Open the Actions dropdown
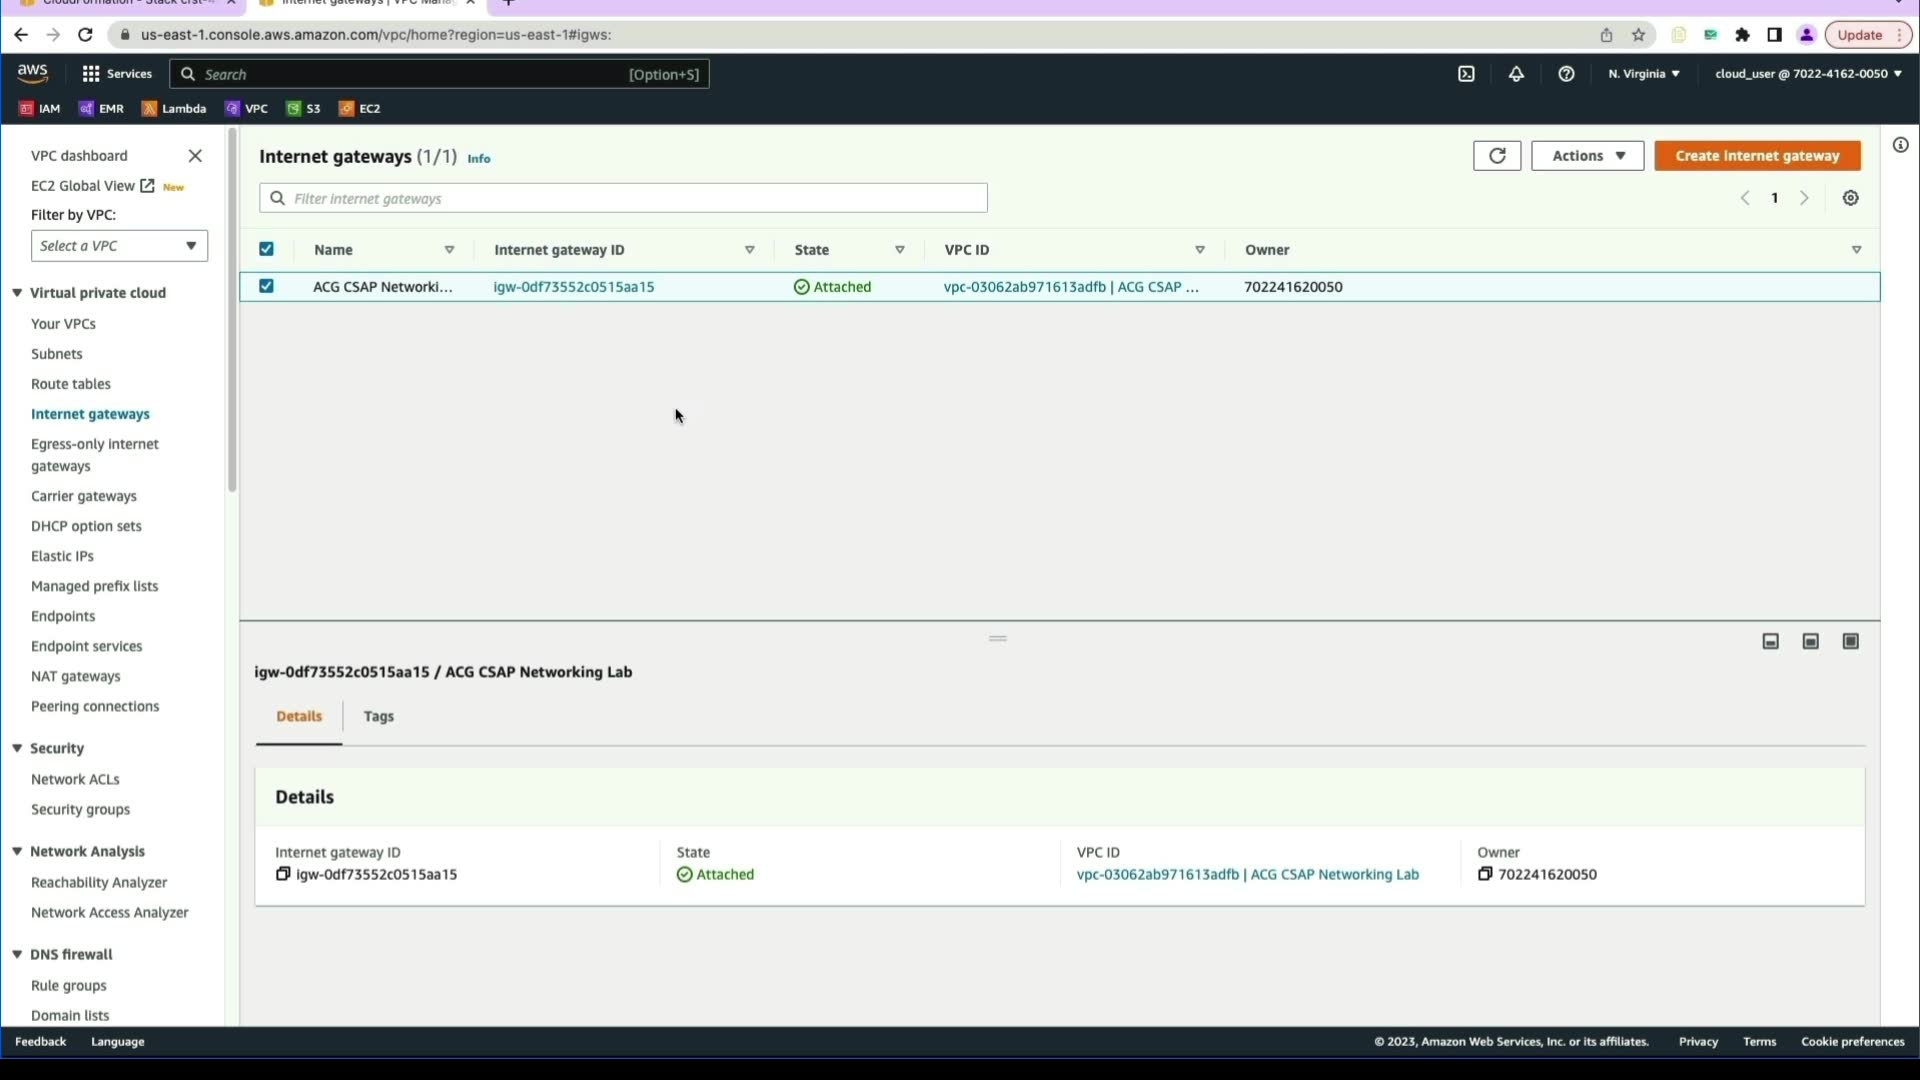Image resolution: width=1920 pixels, height=1080 pixels. tap(1587, 156)
